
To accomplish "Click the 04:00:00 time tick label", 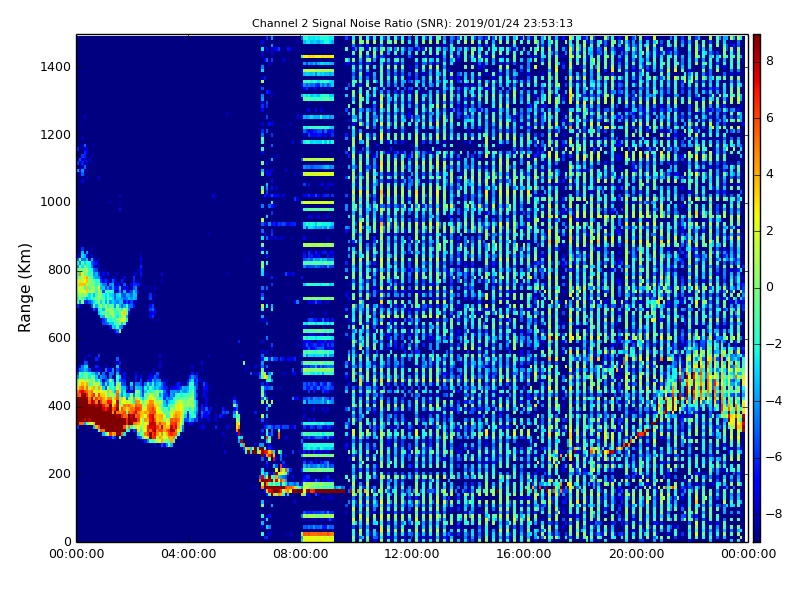I will coord(189,554).
